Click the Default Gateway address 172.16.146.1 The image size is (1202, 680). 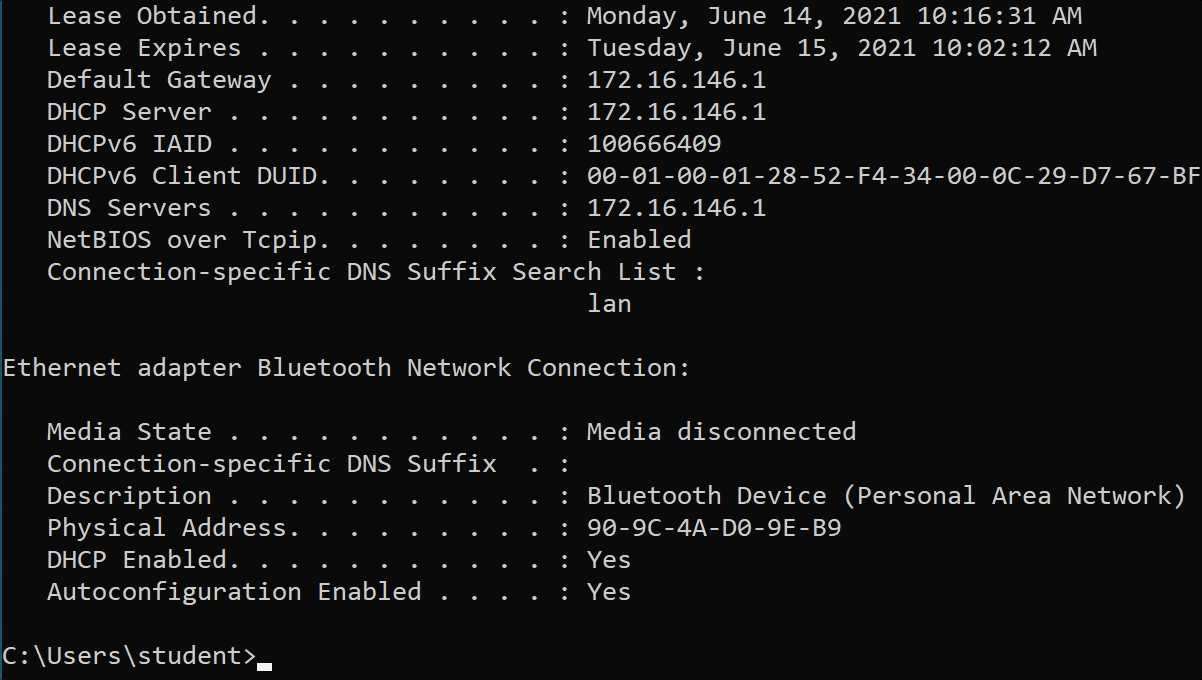676,80
